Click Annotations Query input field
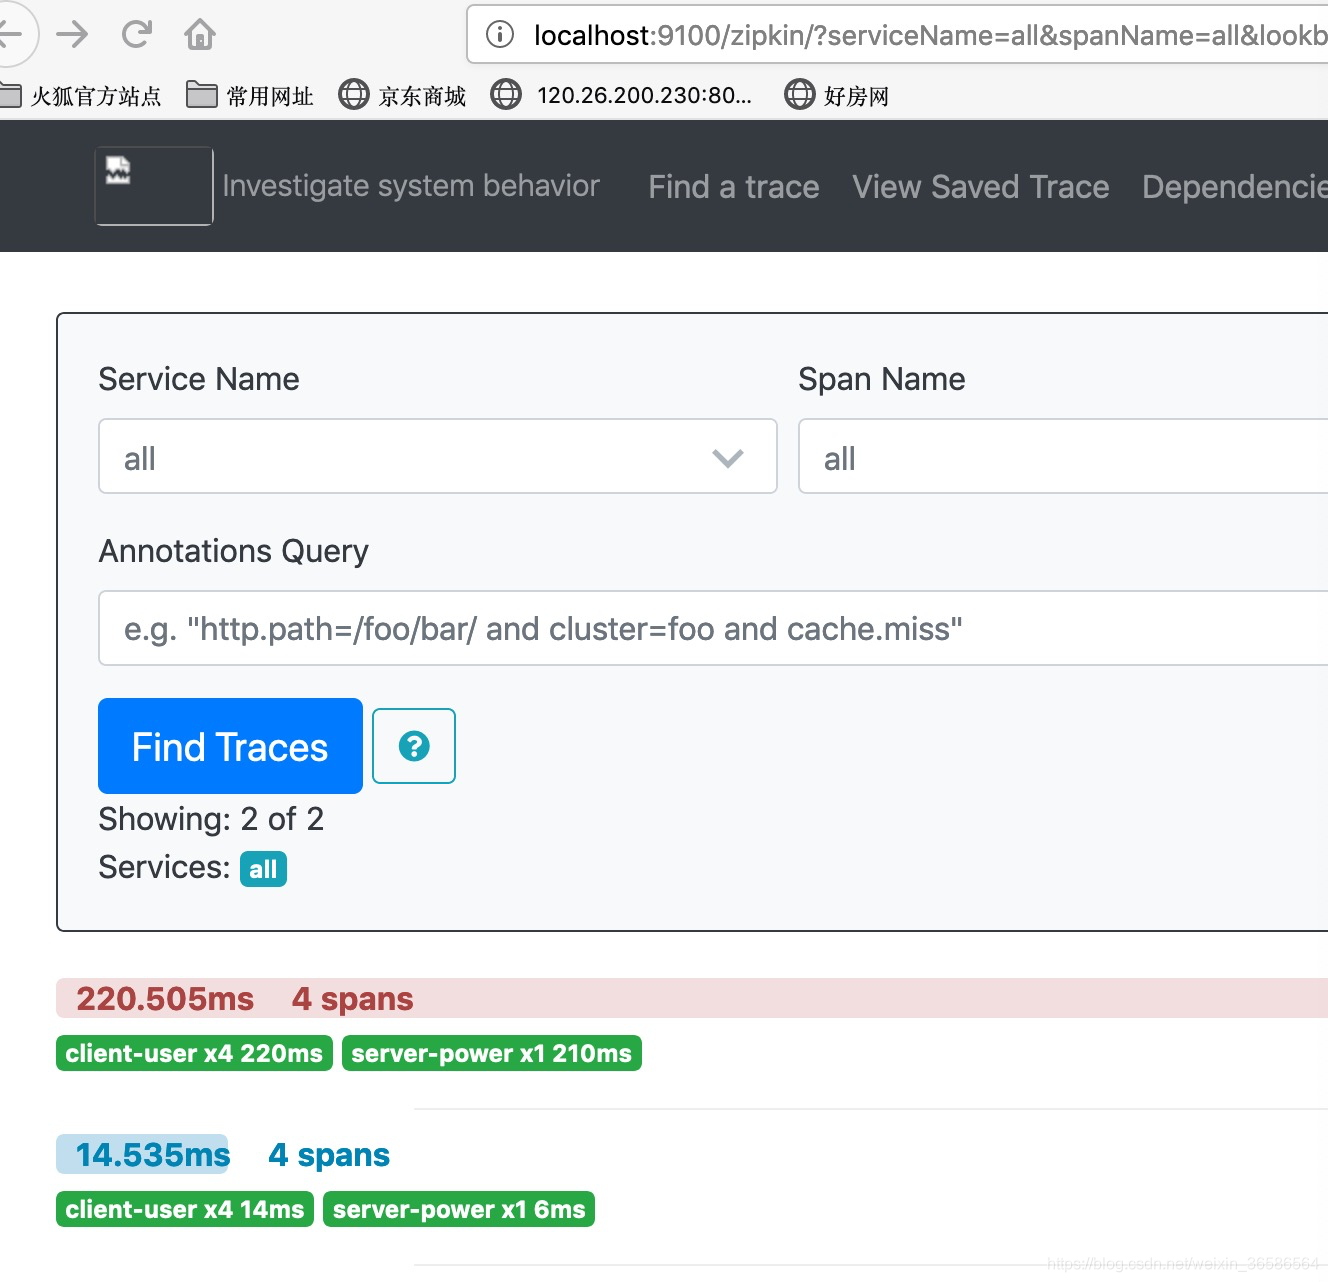Image resolution: width=1328 pixels, height=1282 pixels. [x=713, y=628]
